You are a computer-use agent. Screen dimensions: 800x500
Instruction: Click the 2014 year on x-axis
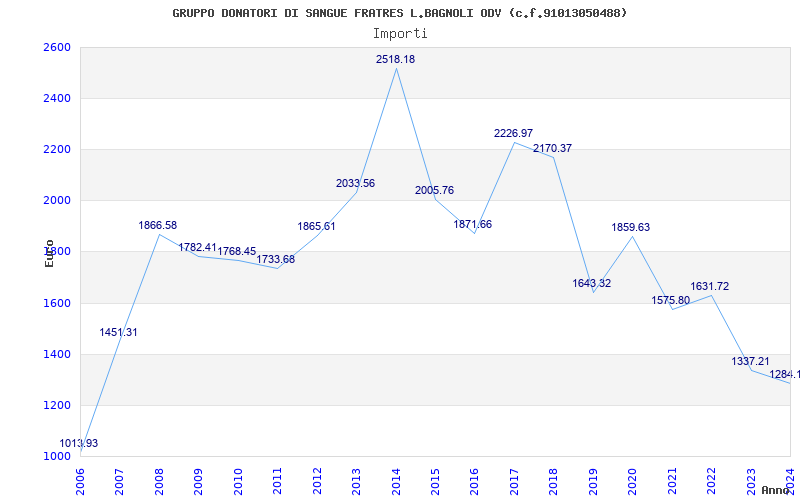(396, 479)
